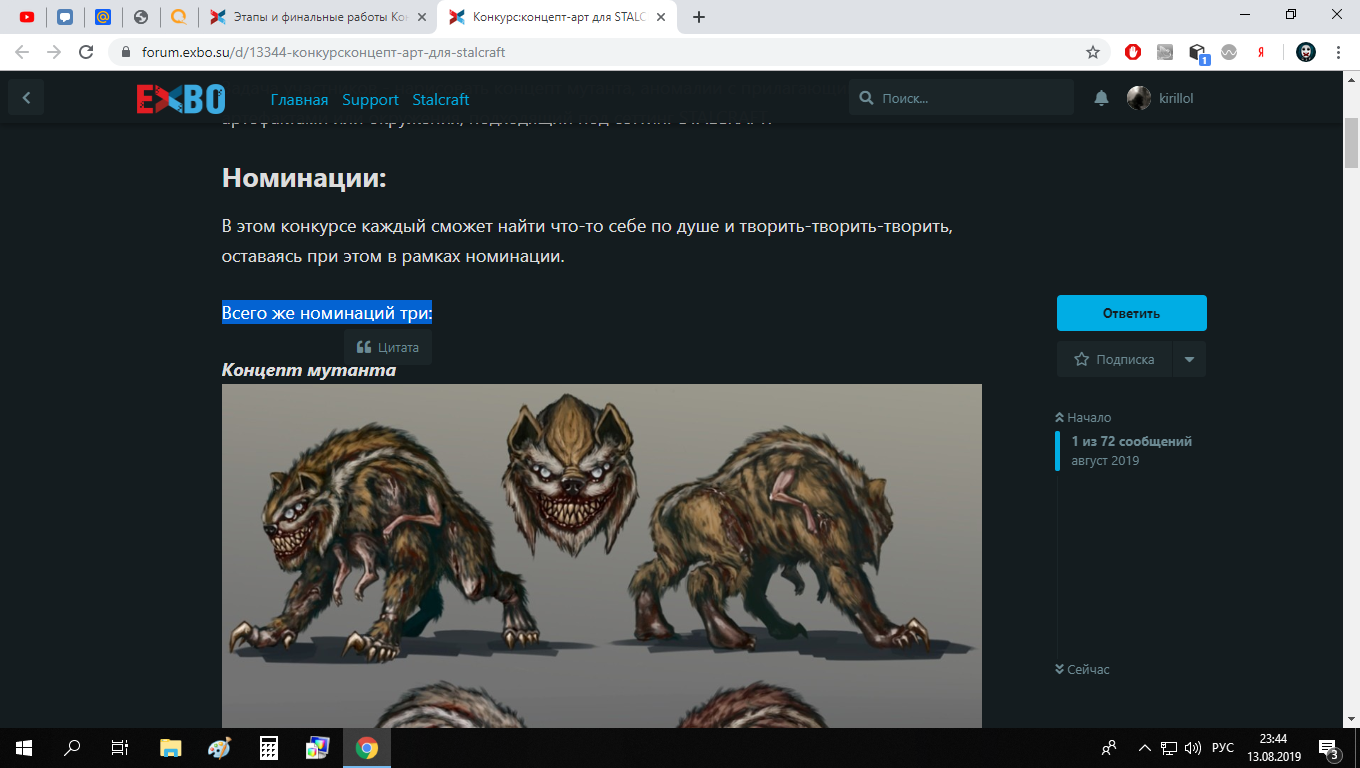
Task: Open the Support link
Action: (370, 99)
